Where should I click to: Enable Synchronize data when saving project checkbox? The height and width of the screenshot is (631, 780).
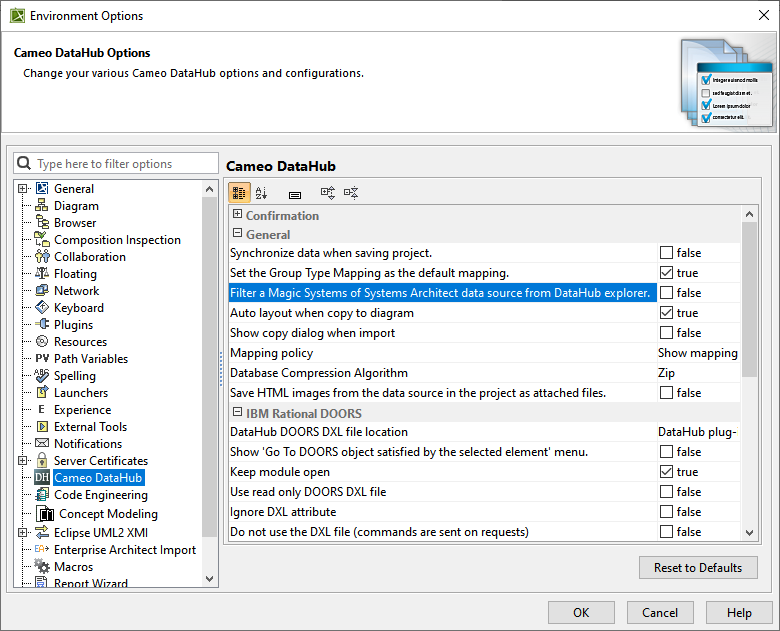point(666,253)
